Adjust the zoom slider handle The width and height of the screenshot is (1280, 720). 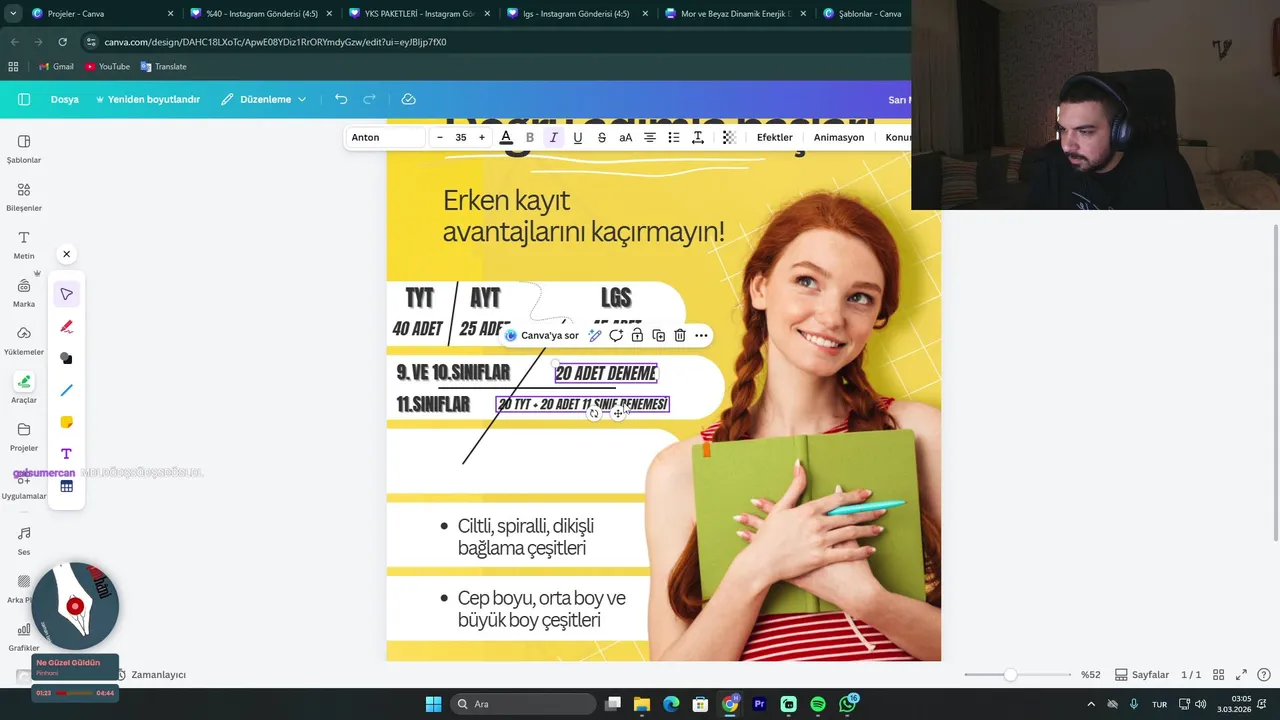point(1010,675)
